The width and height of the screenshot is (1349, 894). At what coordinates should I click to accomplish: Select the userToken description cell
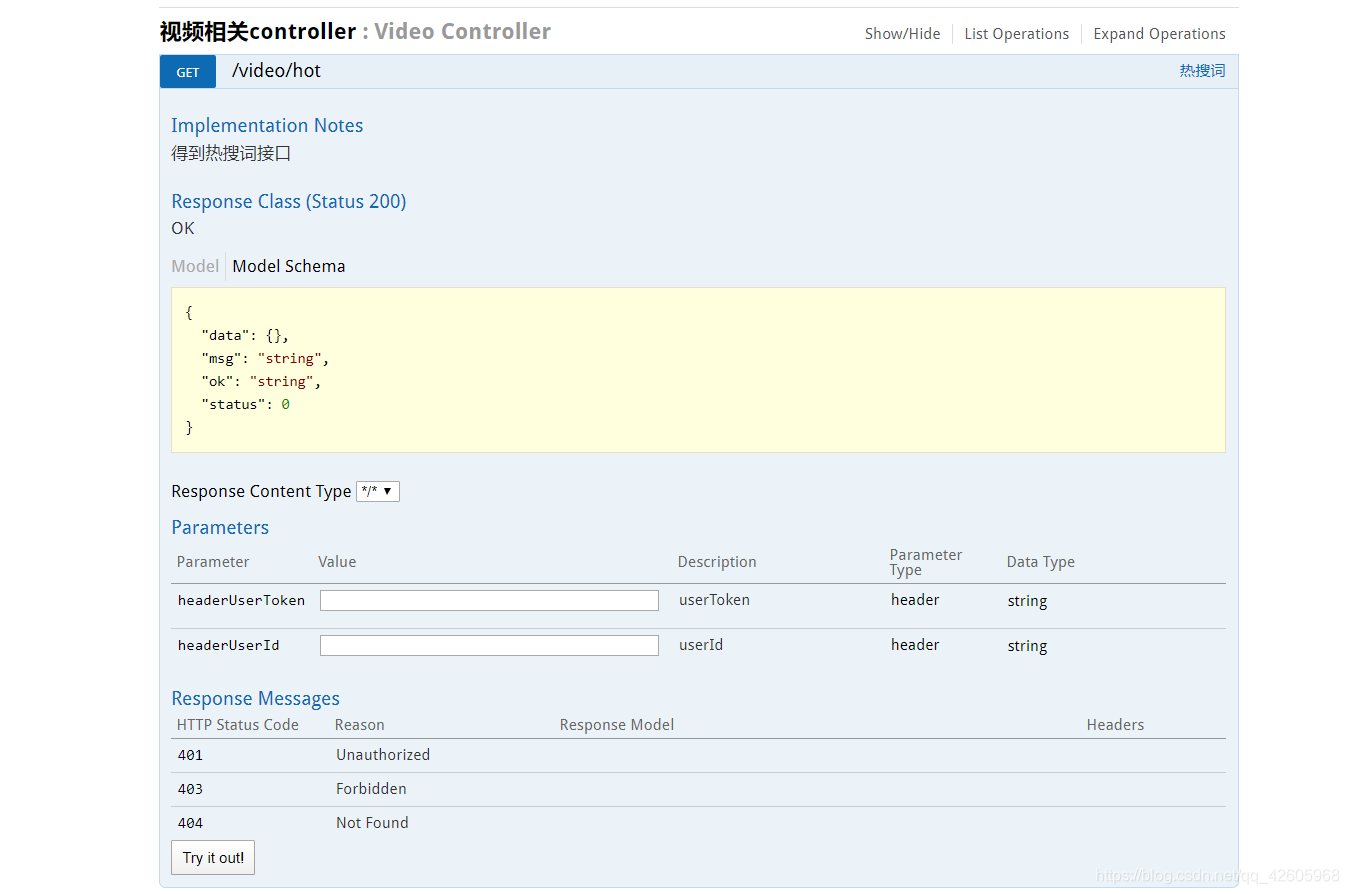click(714, 600)
